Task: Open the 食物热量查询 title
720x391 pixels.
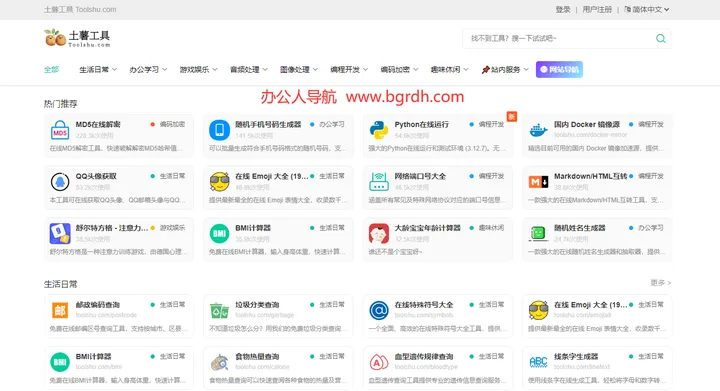Action: tap(257, 357)
